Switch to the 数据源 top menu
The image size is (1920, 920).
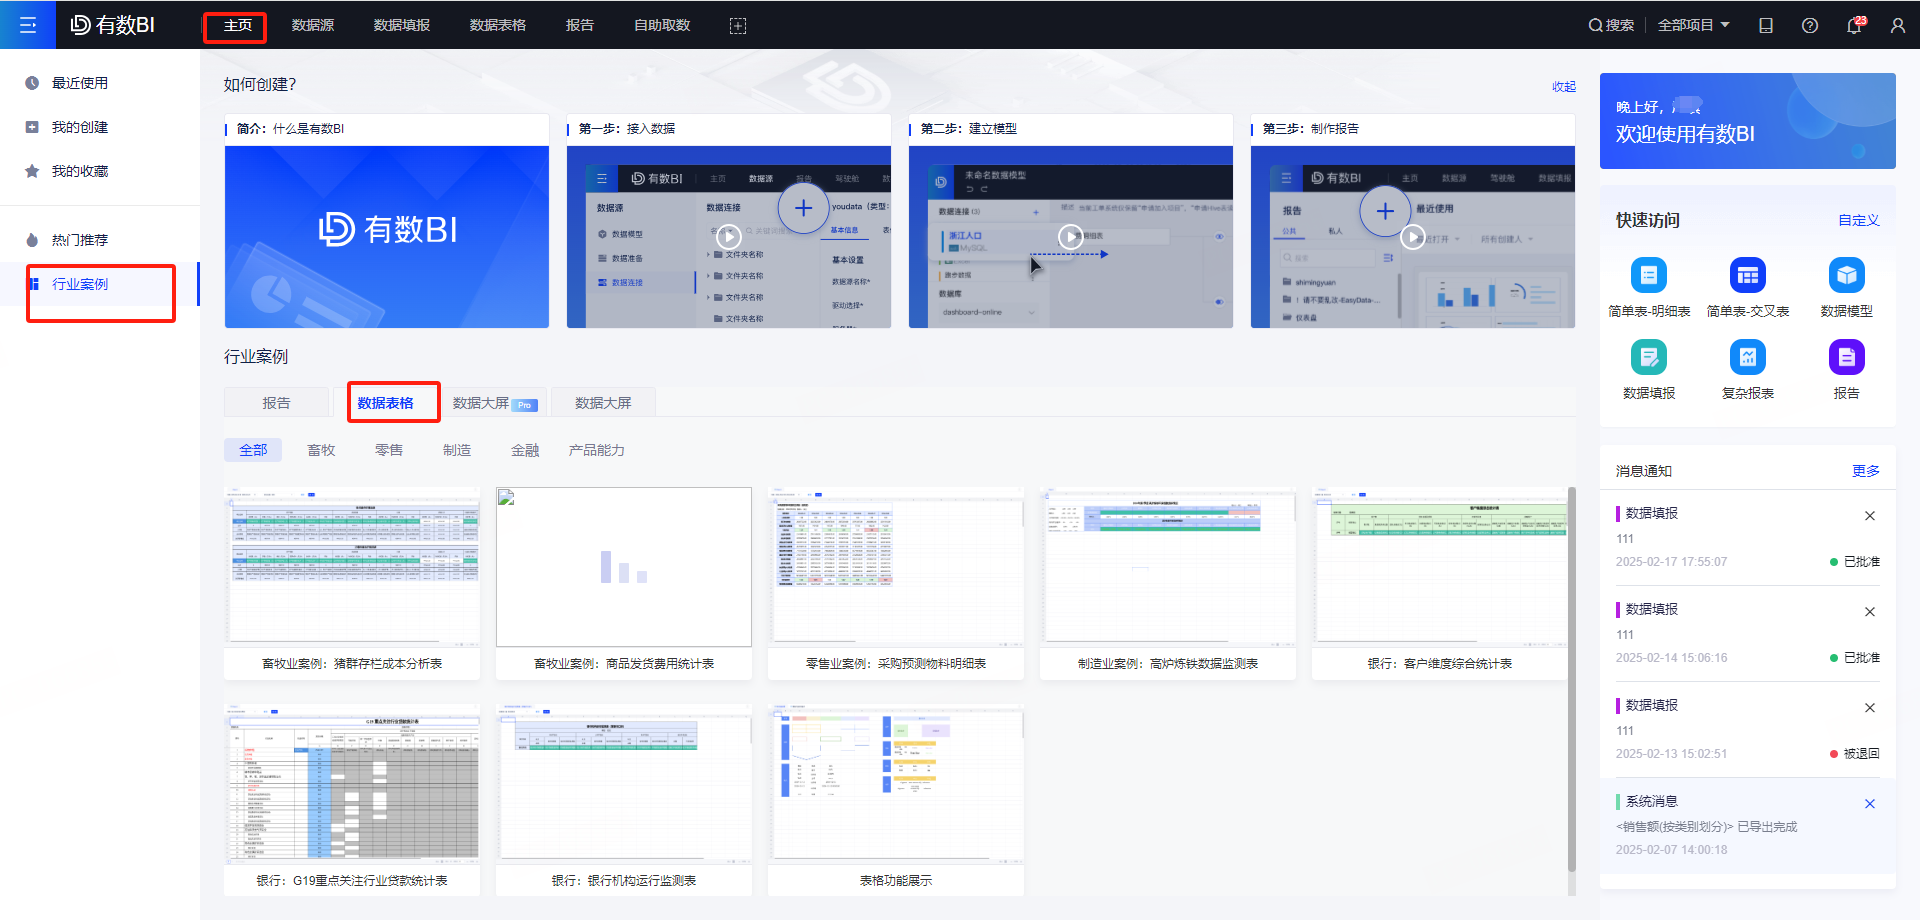click(313, 26)
